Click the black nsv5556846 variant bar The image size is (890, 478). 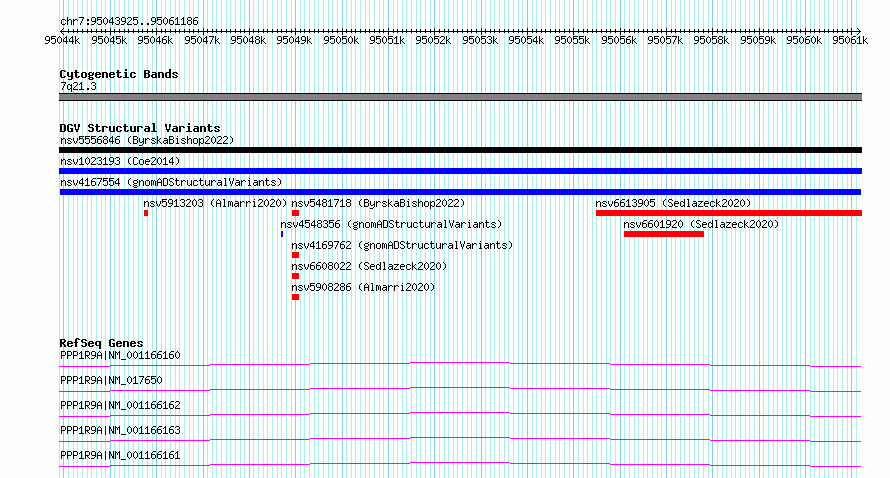(x=460, y=150)
